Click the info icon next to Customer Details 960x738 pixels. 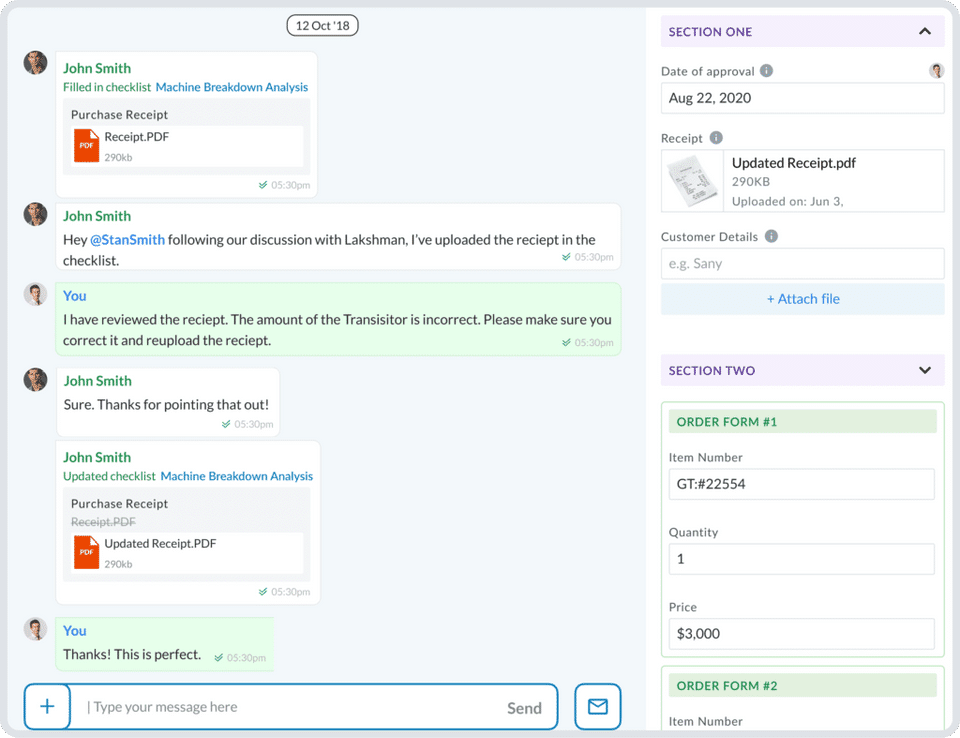[x=771, y=236]
